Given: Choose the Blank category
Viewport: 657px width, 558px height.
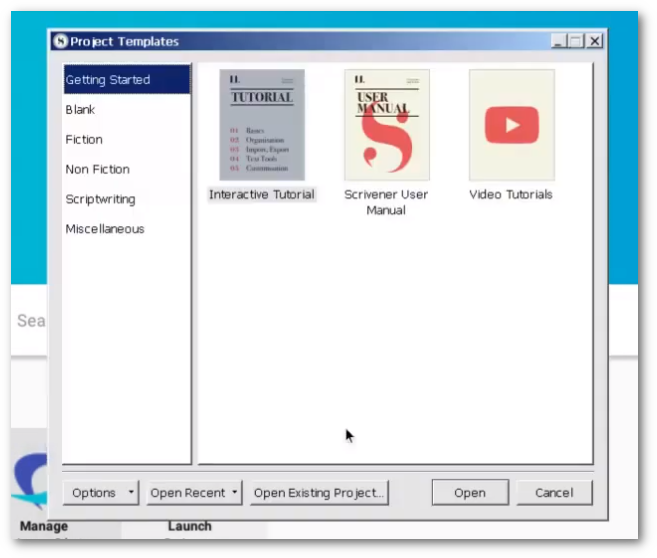Looking at the screenshot, I should click(x=127, y=110).
